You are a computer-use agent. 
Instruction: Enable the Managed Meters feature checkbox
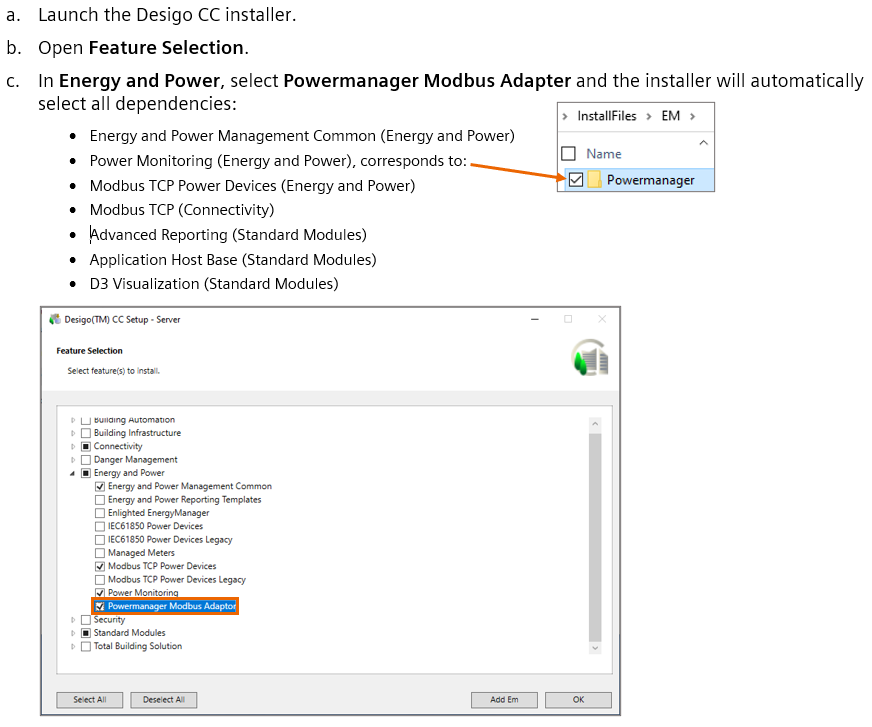[100, 553]
